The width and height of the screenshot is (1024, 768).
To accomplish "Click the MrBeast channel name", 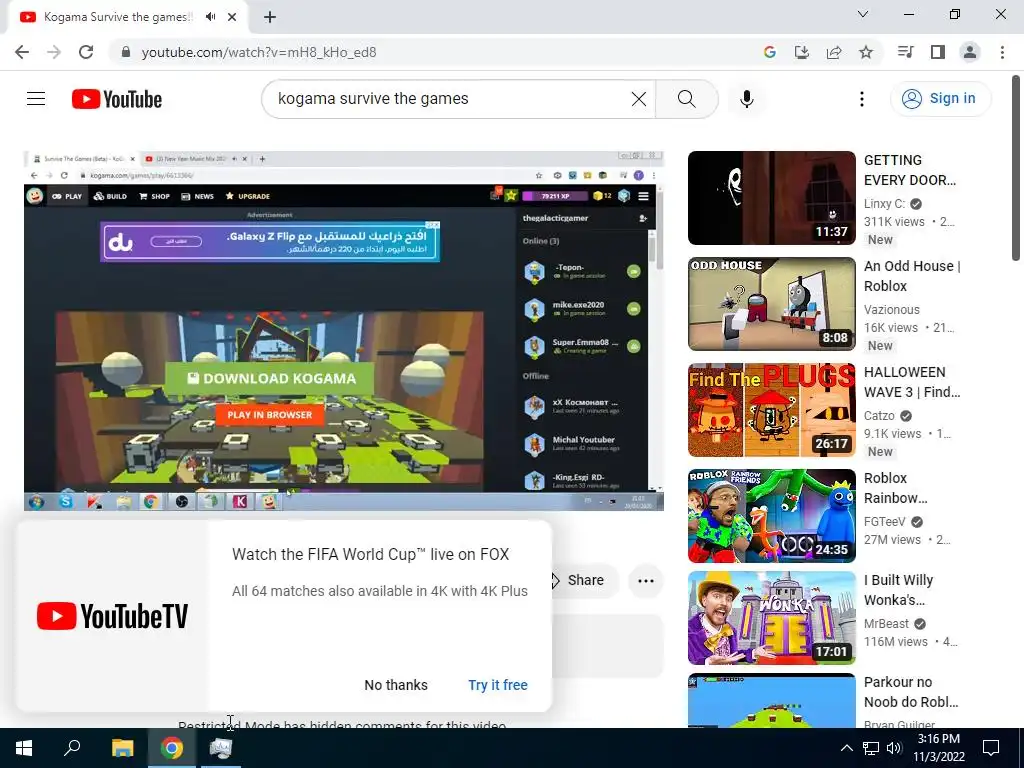I will [x=886, y=624].
